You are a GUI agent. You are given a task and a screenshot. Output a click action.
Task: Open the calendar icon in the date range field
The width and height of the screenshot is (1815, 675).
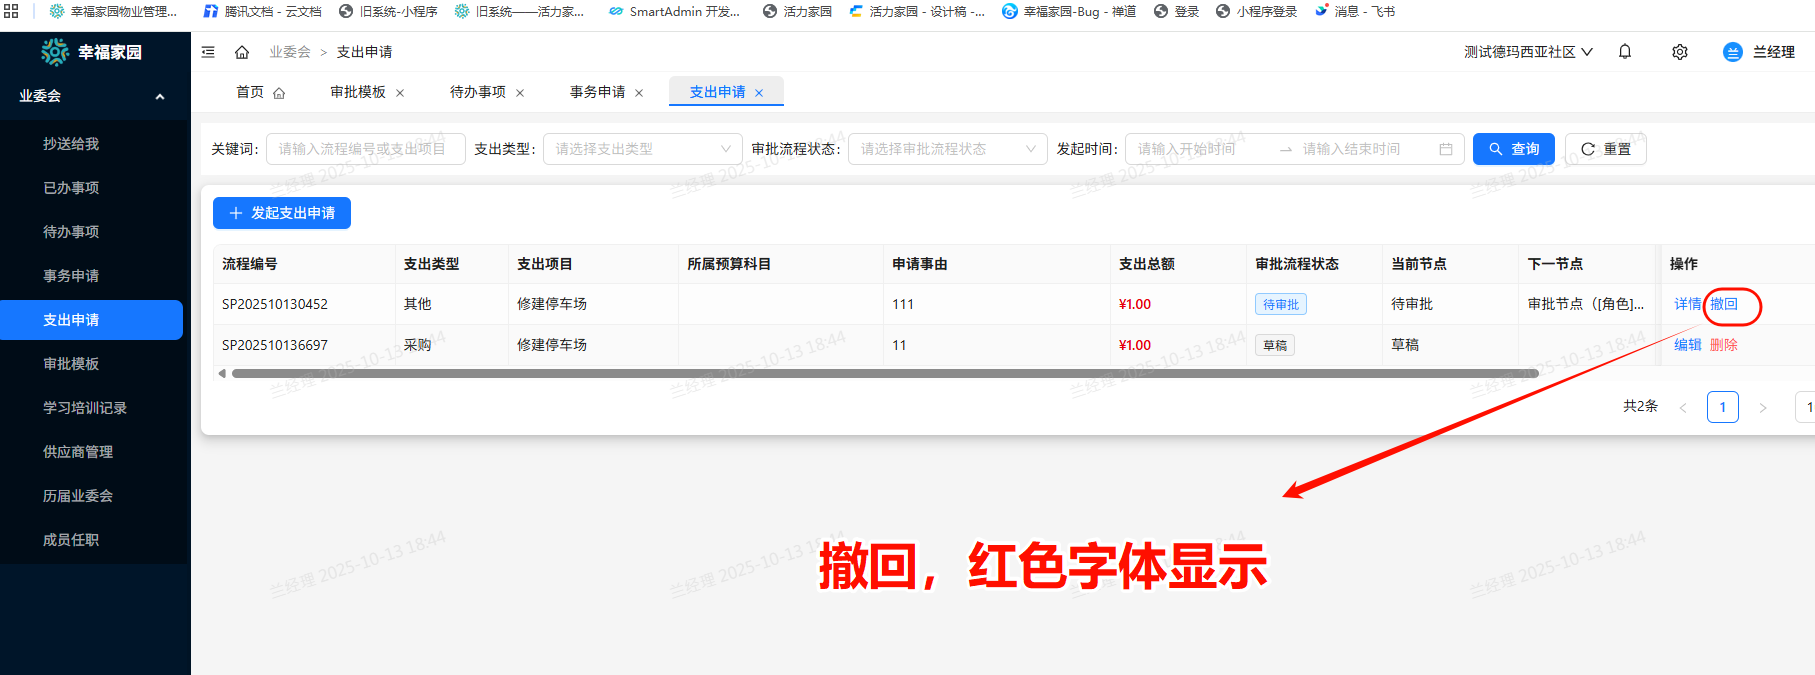[1446, 149]
